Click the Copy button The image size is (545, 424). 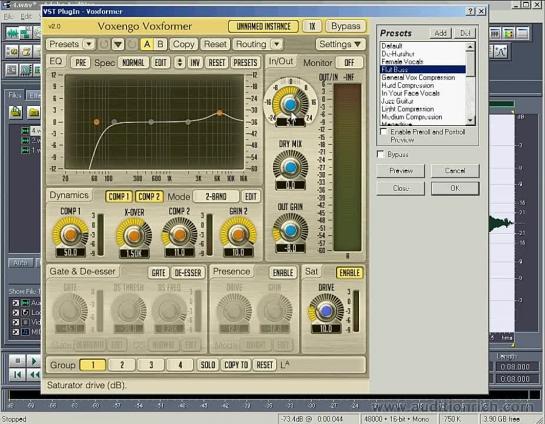click(184, 44)
